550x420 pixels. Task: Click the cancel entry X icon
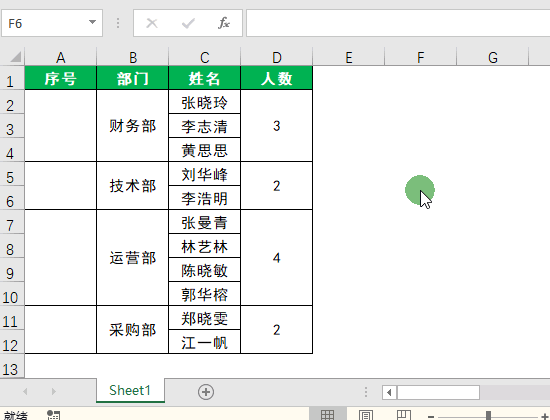pos(152,24)
